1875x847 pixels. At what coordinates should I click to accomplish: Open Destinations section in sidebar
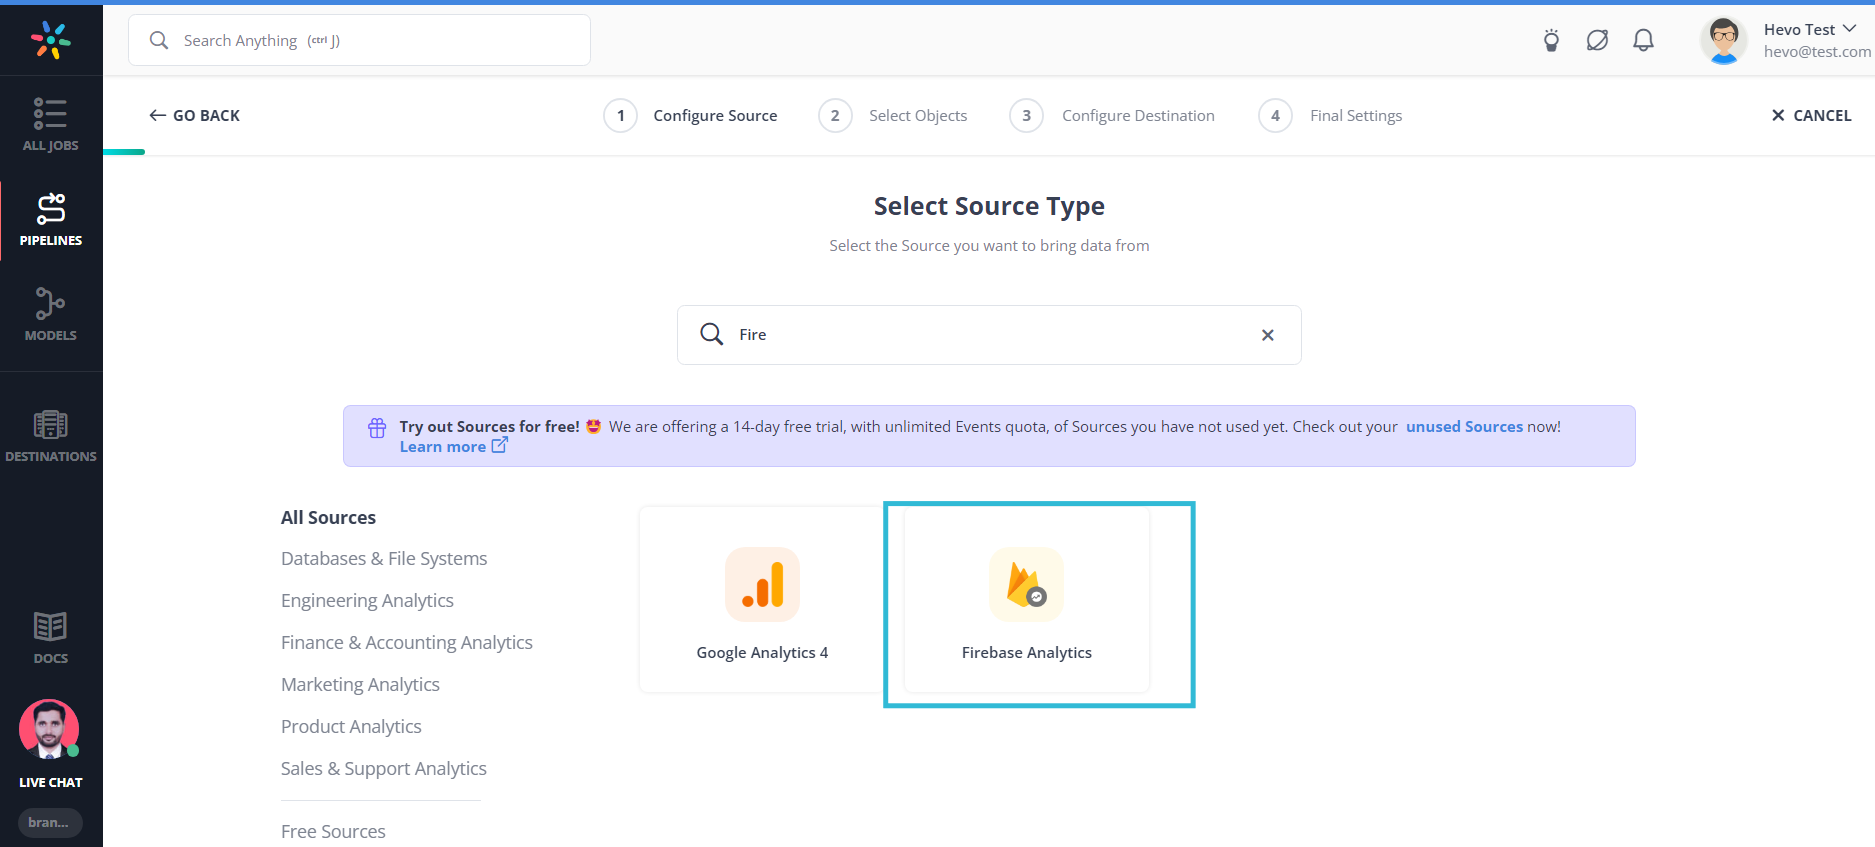click(x=51, y=436)
